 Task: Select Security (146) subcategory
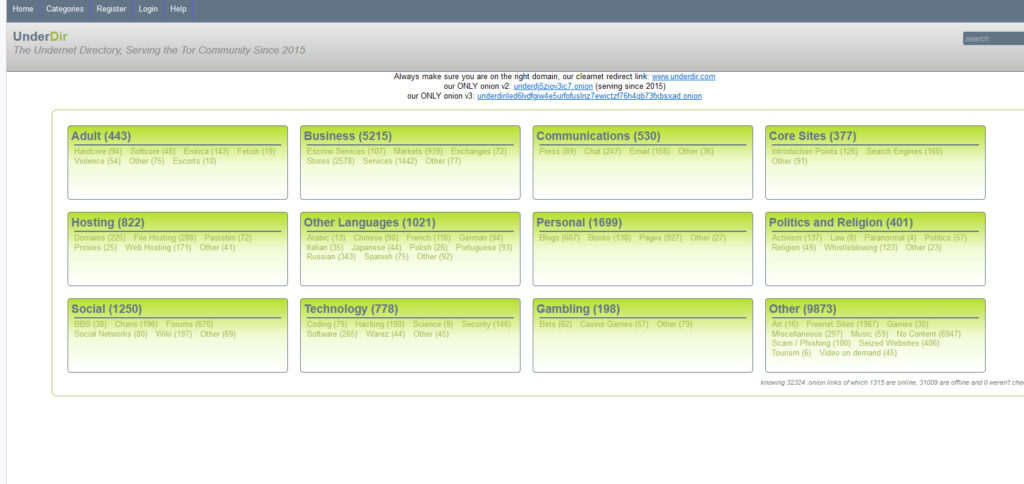click(487, 324)
